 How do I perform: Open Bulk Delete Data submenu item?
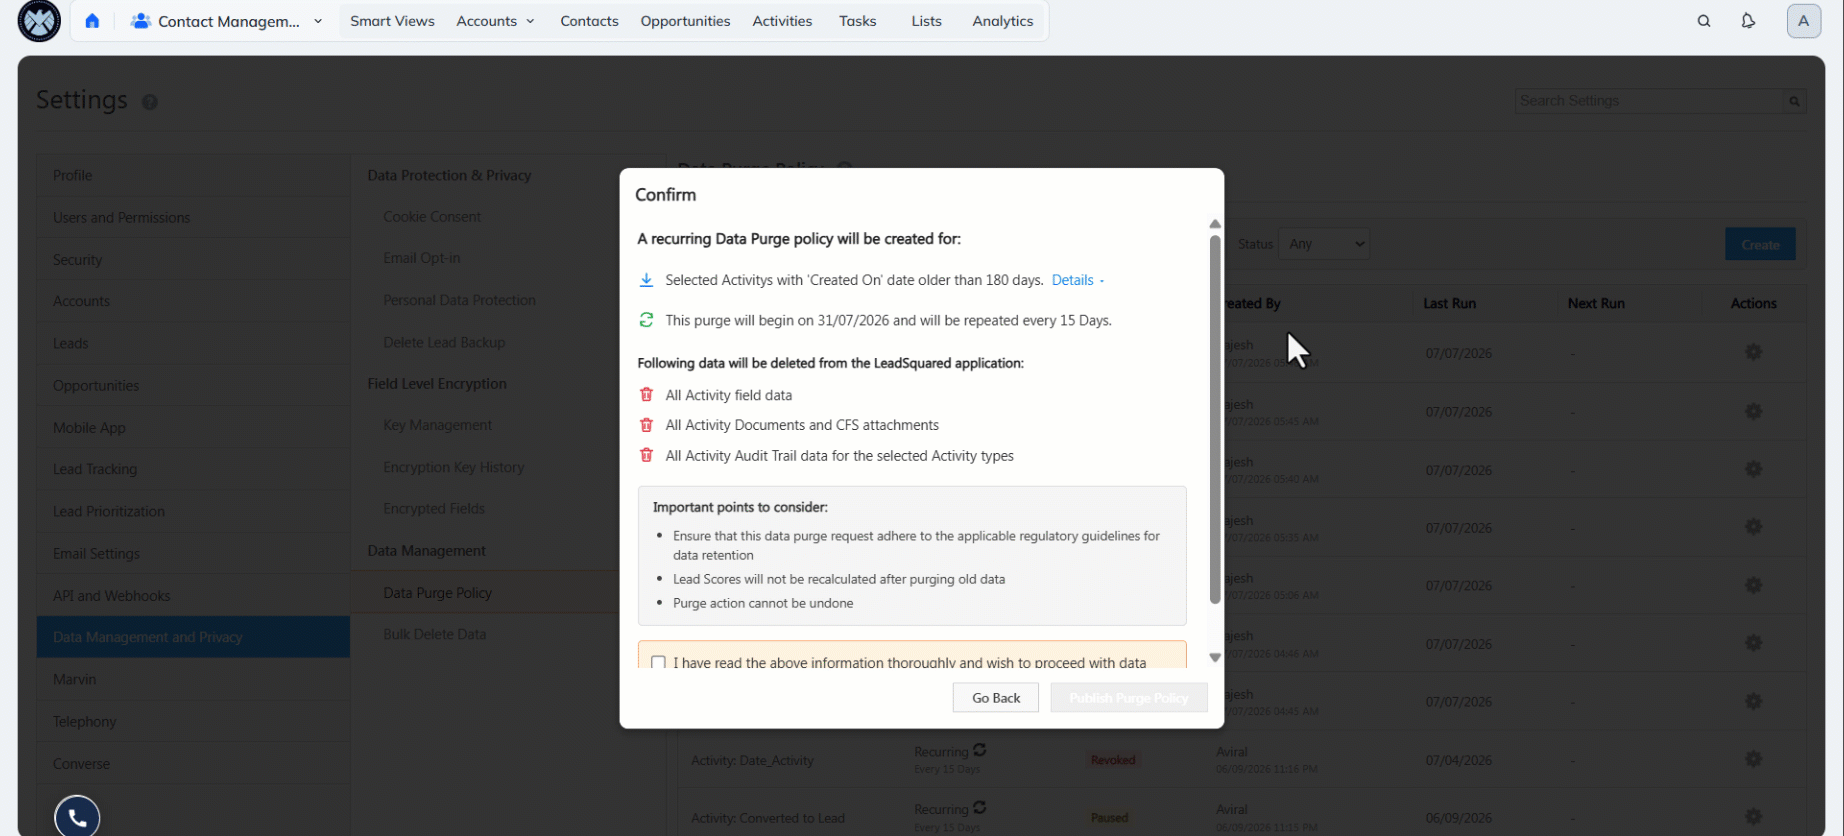434,634
